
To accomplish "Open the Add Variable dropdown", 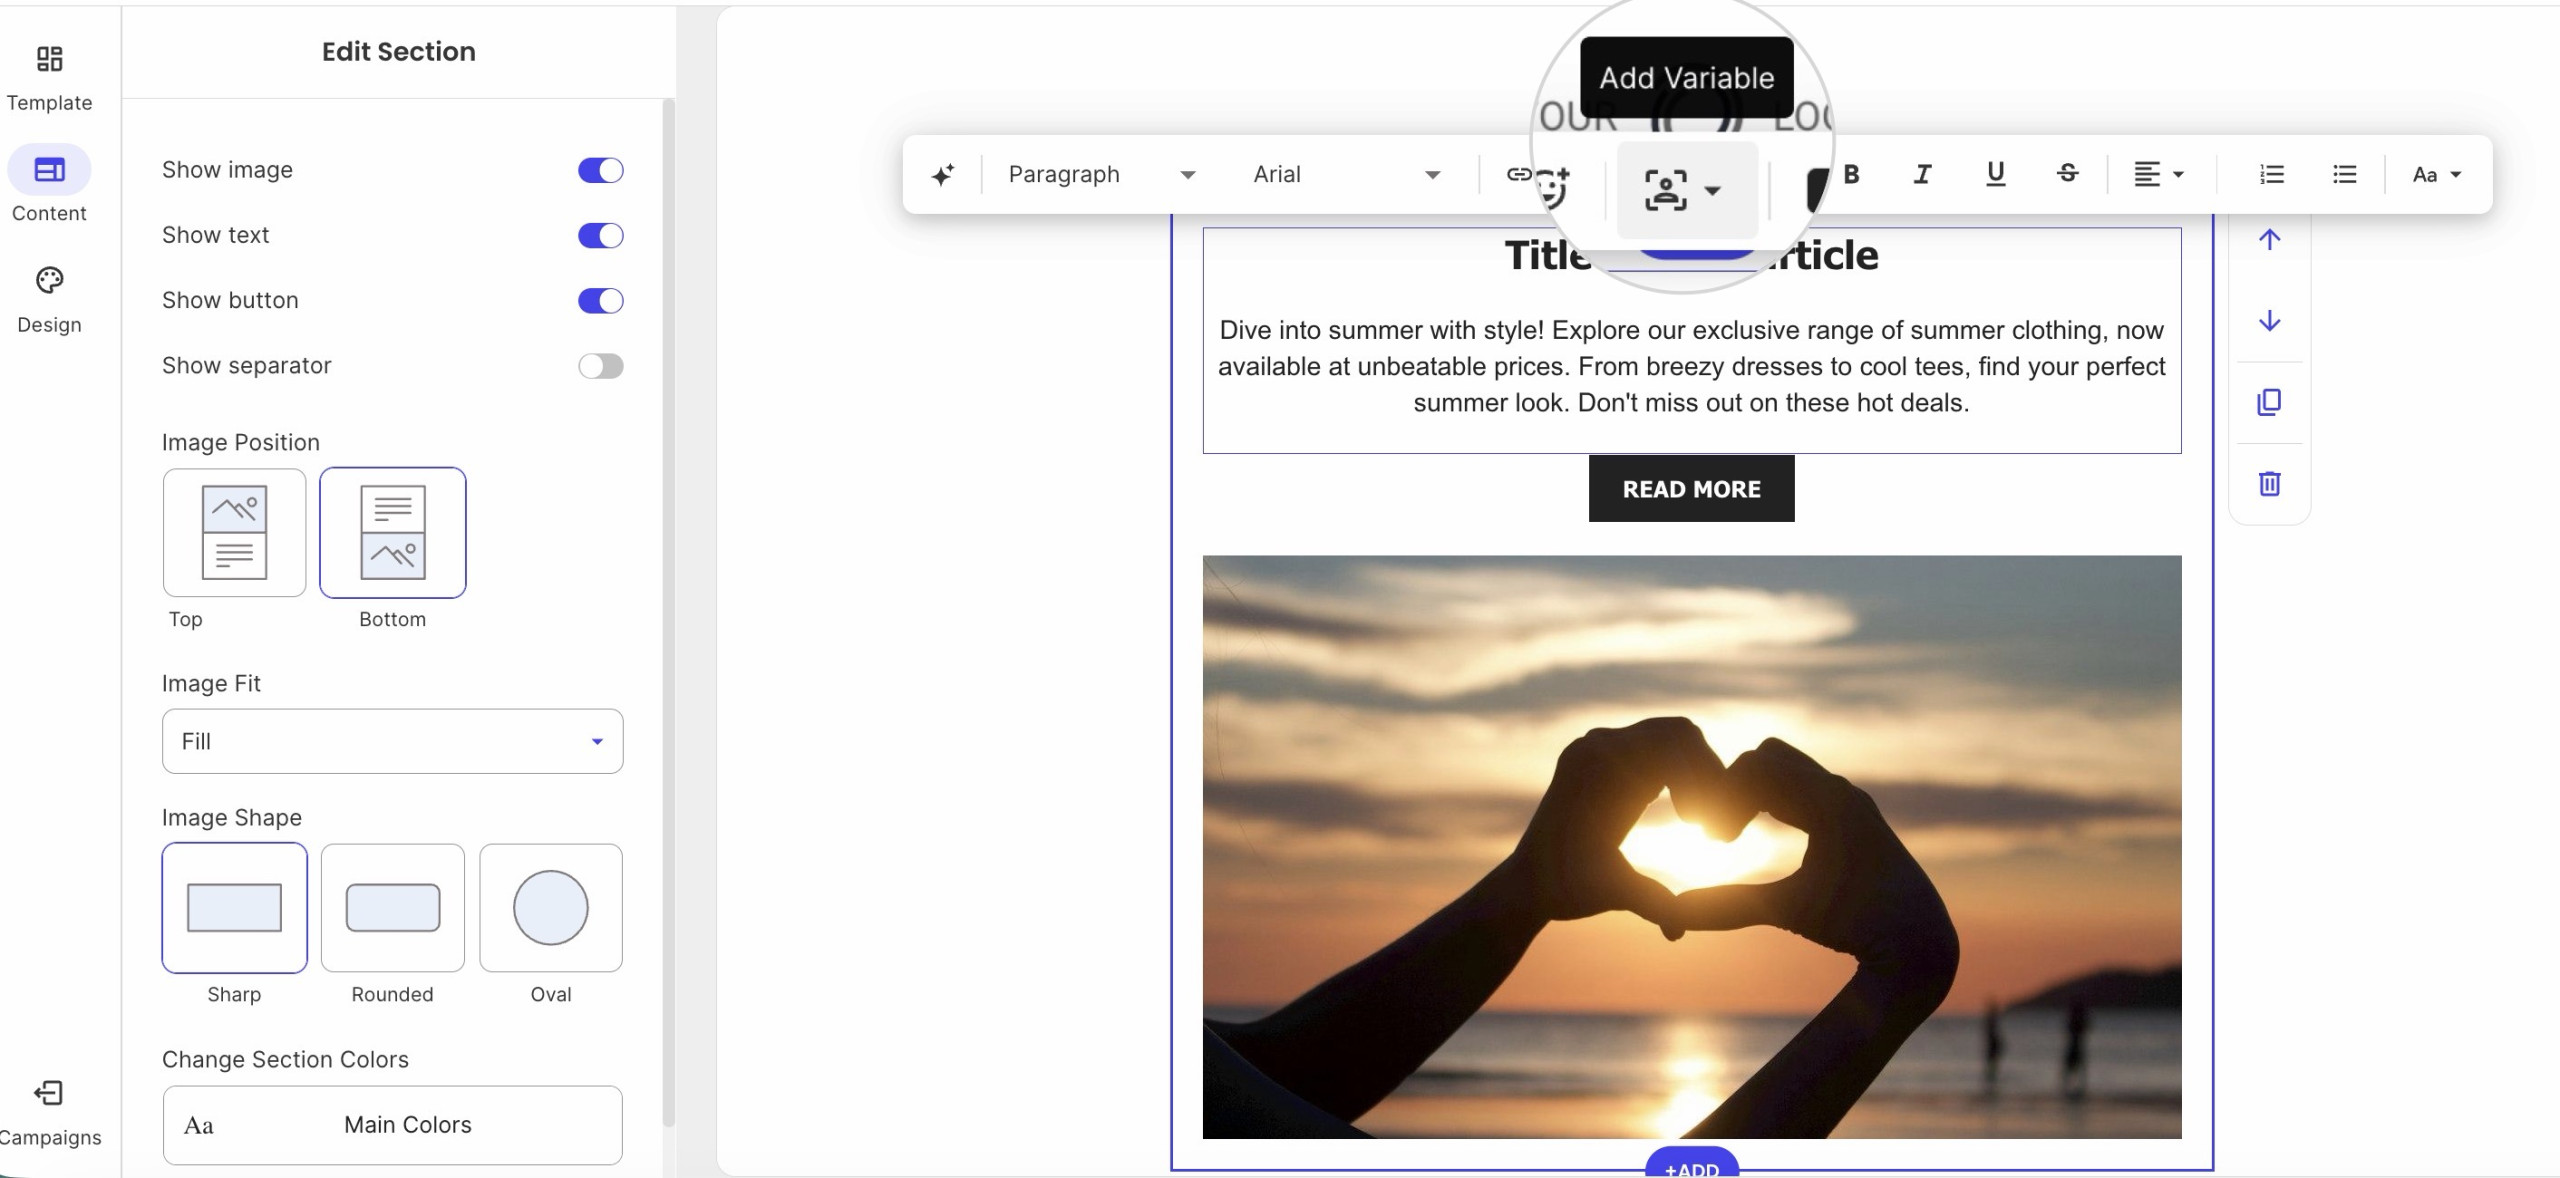I will (1686, 190).
